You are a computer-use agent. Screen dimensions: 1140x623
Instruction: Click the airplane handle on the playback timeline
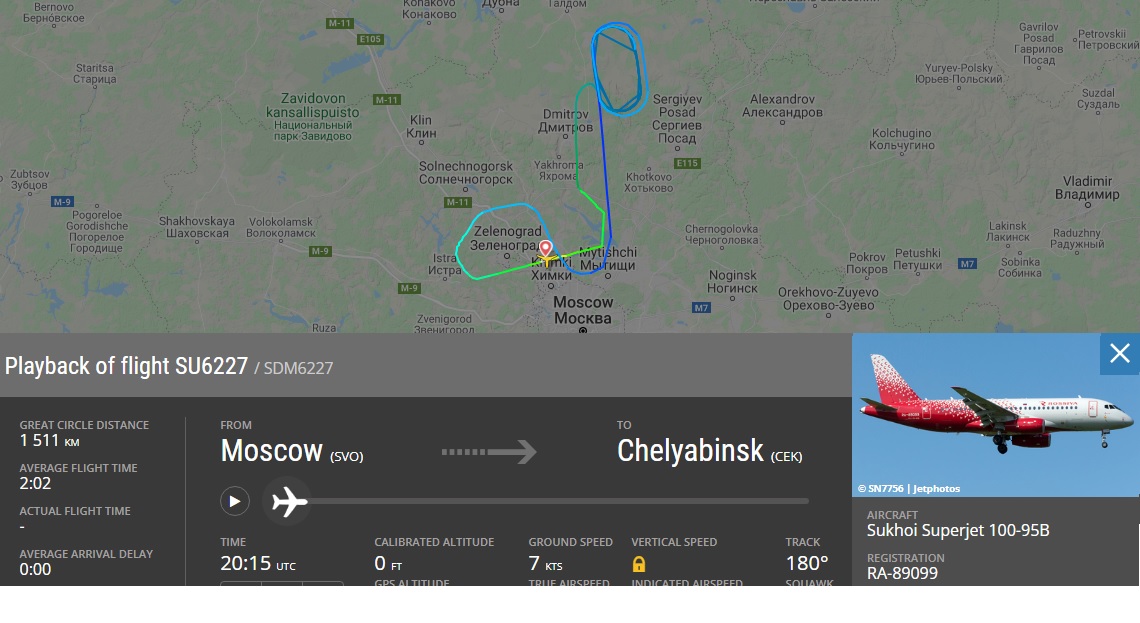pos(288,502)
